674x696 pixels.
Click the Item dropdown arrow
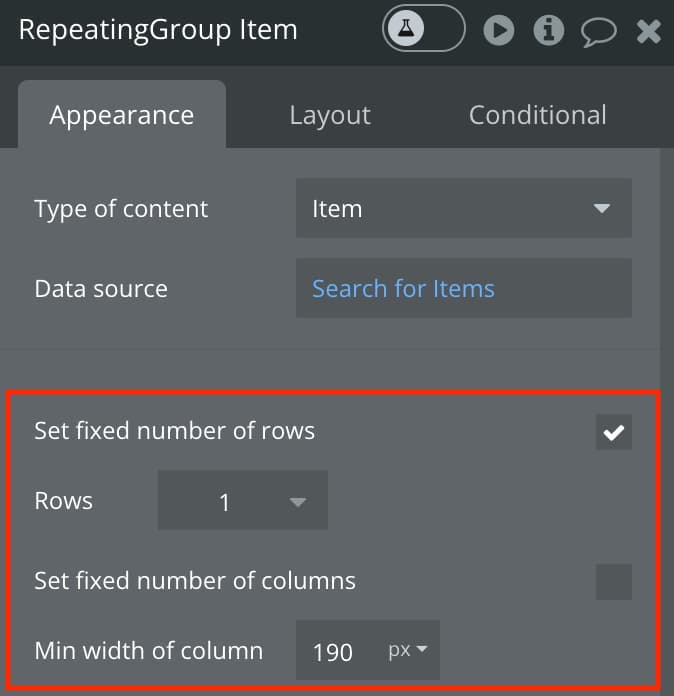tap(602, 208)
